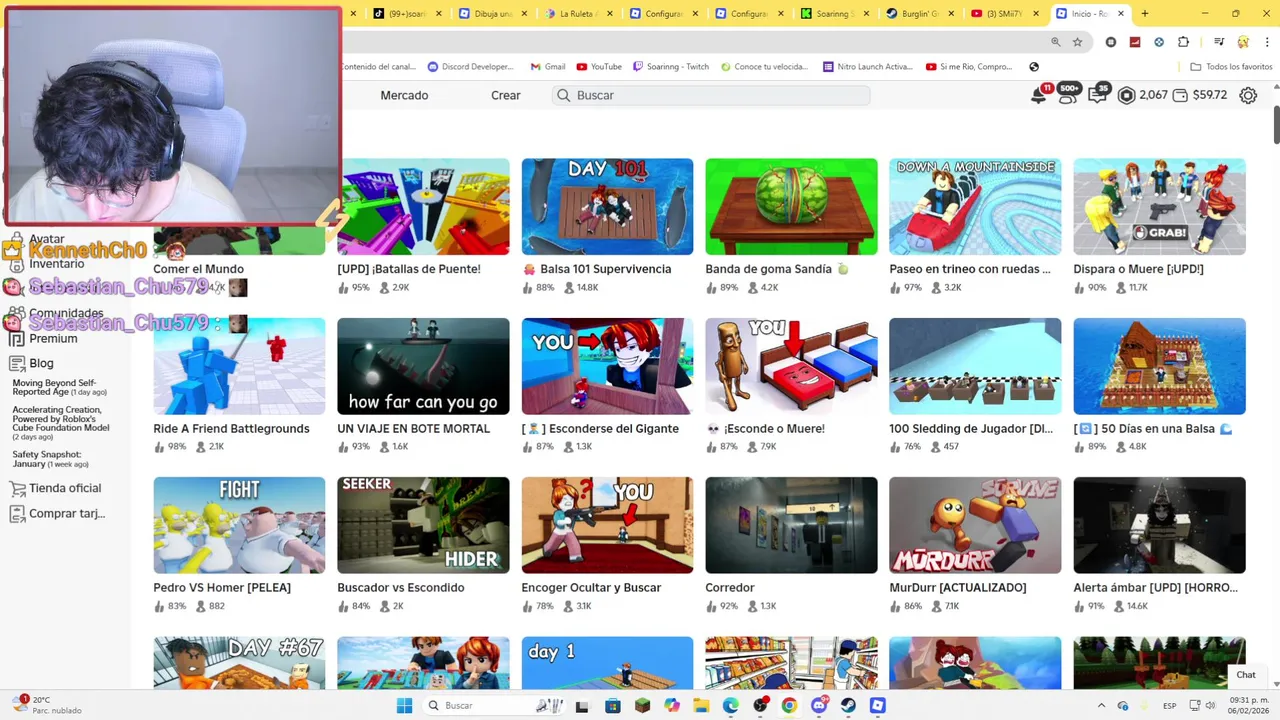1280x720 pixels.
Task: Open Nitro Launch Activa bookmark
Action: coord(868,67)
